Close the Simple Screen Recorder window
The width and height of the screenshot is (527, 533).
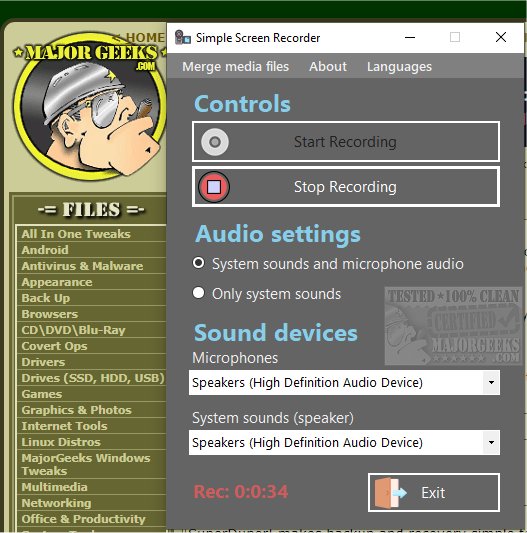(501, 37)
